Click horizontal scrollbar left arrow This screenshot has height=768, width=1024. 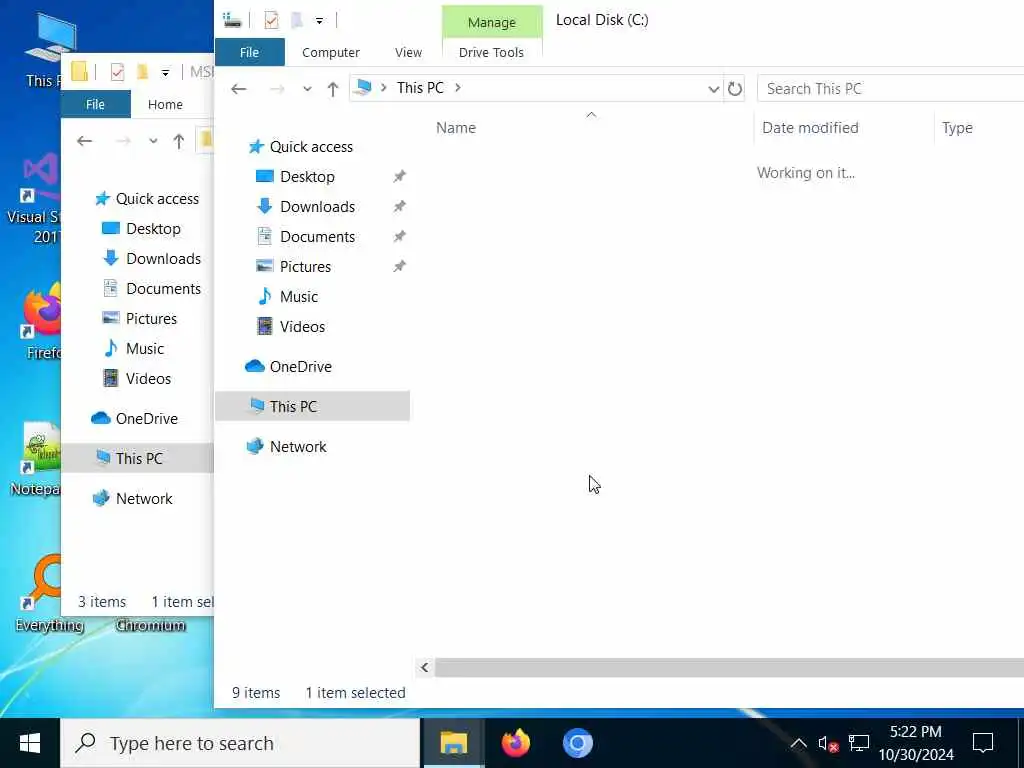click(x=424, y=667)
